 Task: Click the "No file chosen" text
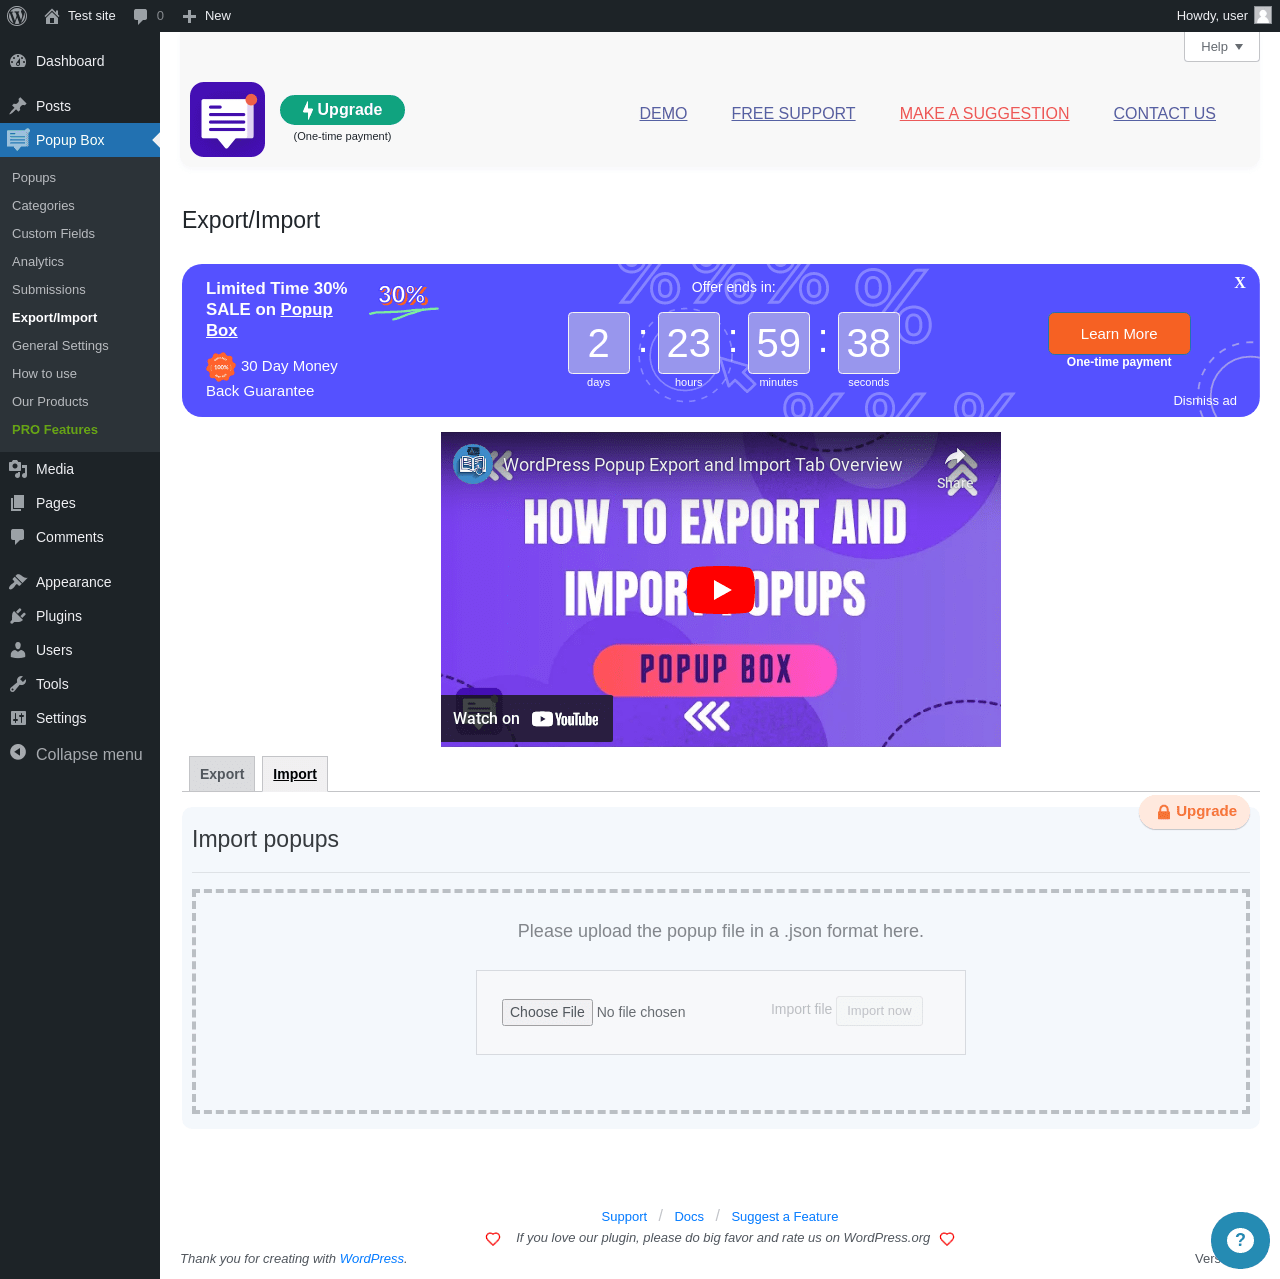tap(641, 1012)
